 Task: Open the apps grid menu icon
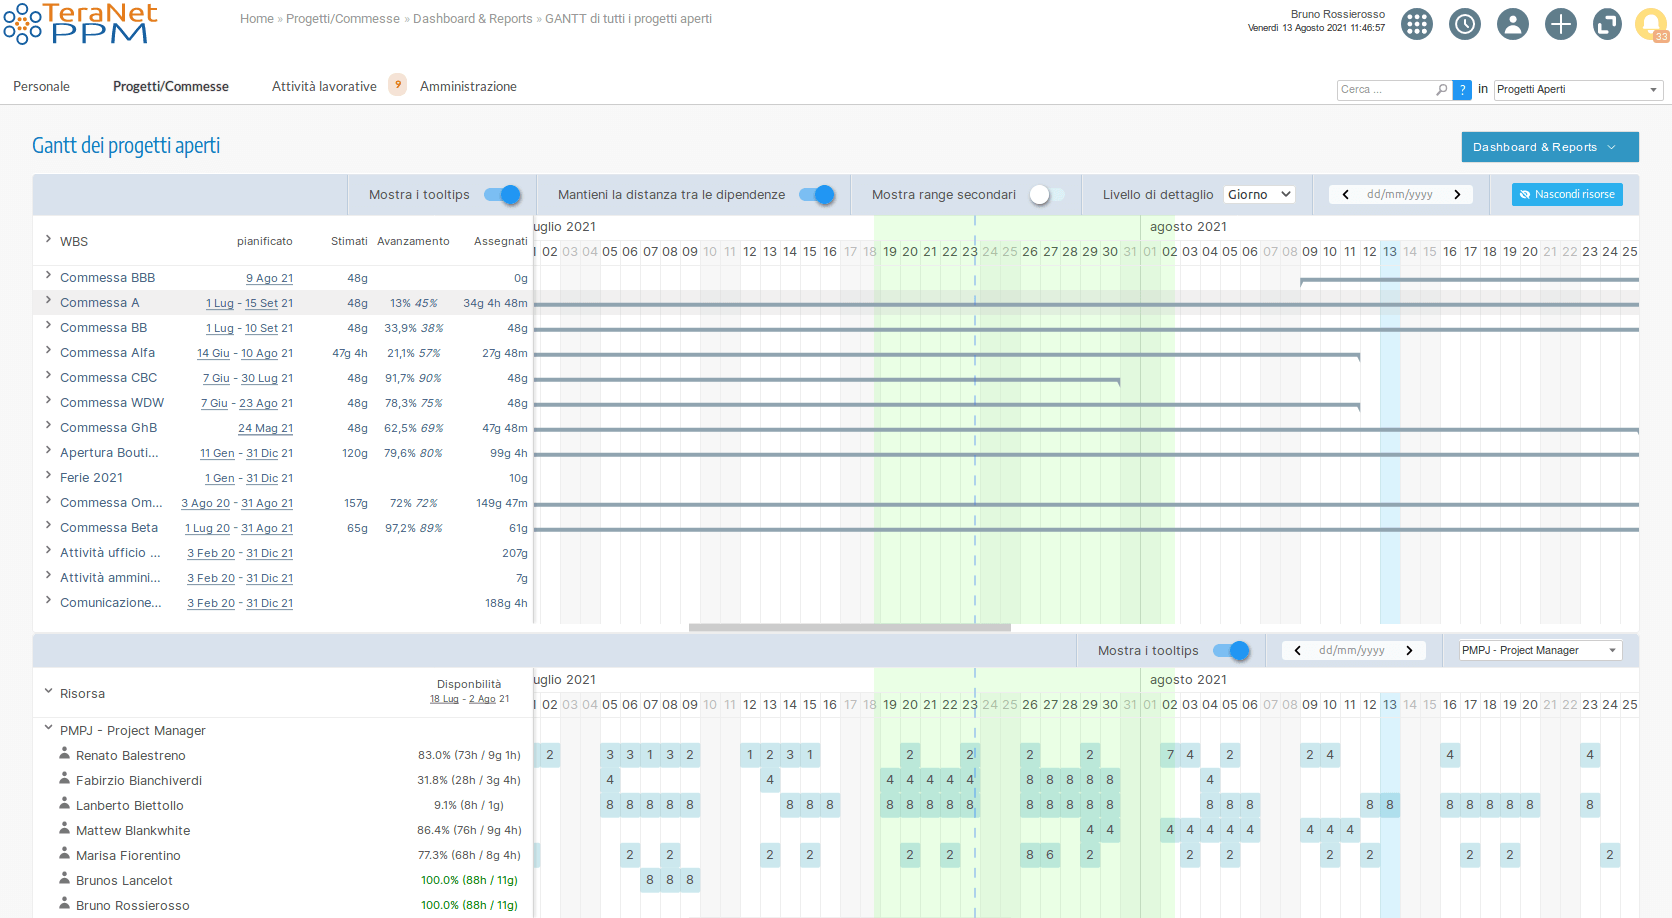pyautogui.click(x=1416, y=24)
